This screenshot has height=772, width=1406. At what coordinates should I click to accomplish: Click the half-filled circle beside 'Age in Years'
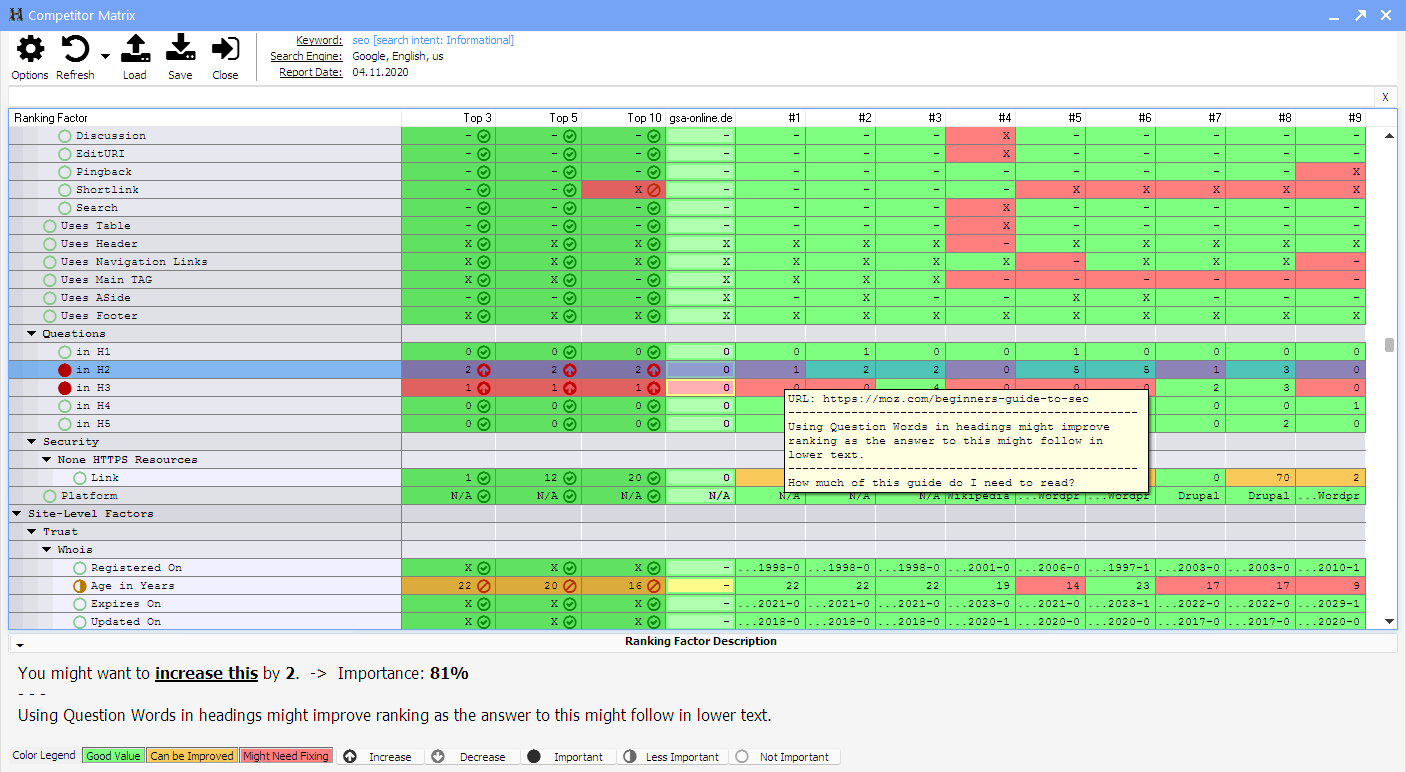coord(80,586)
